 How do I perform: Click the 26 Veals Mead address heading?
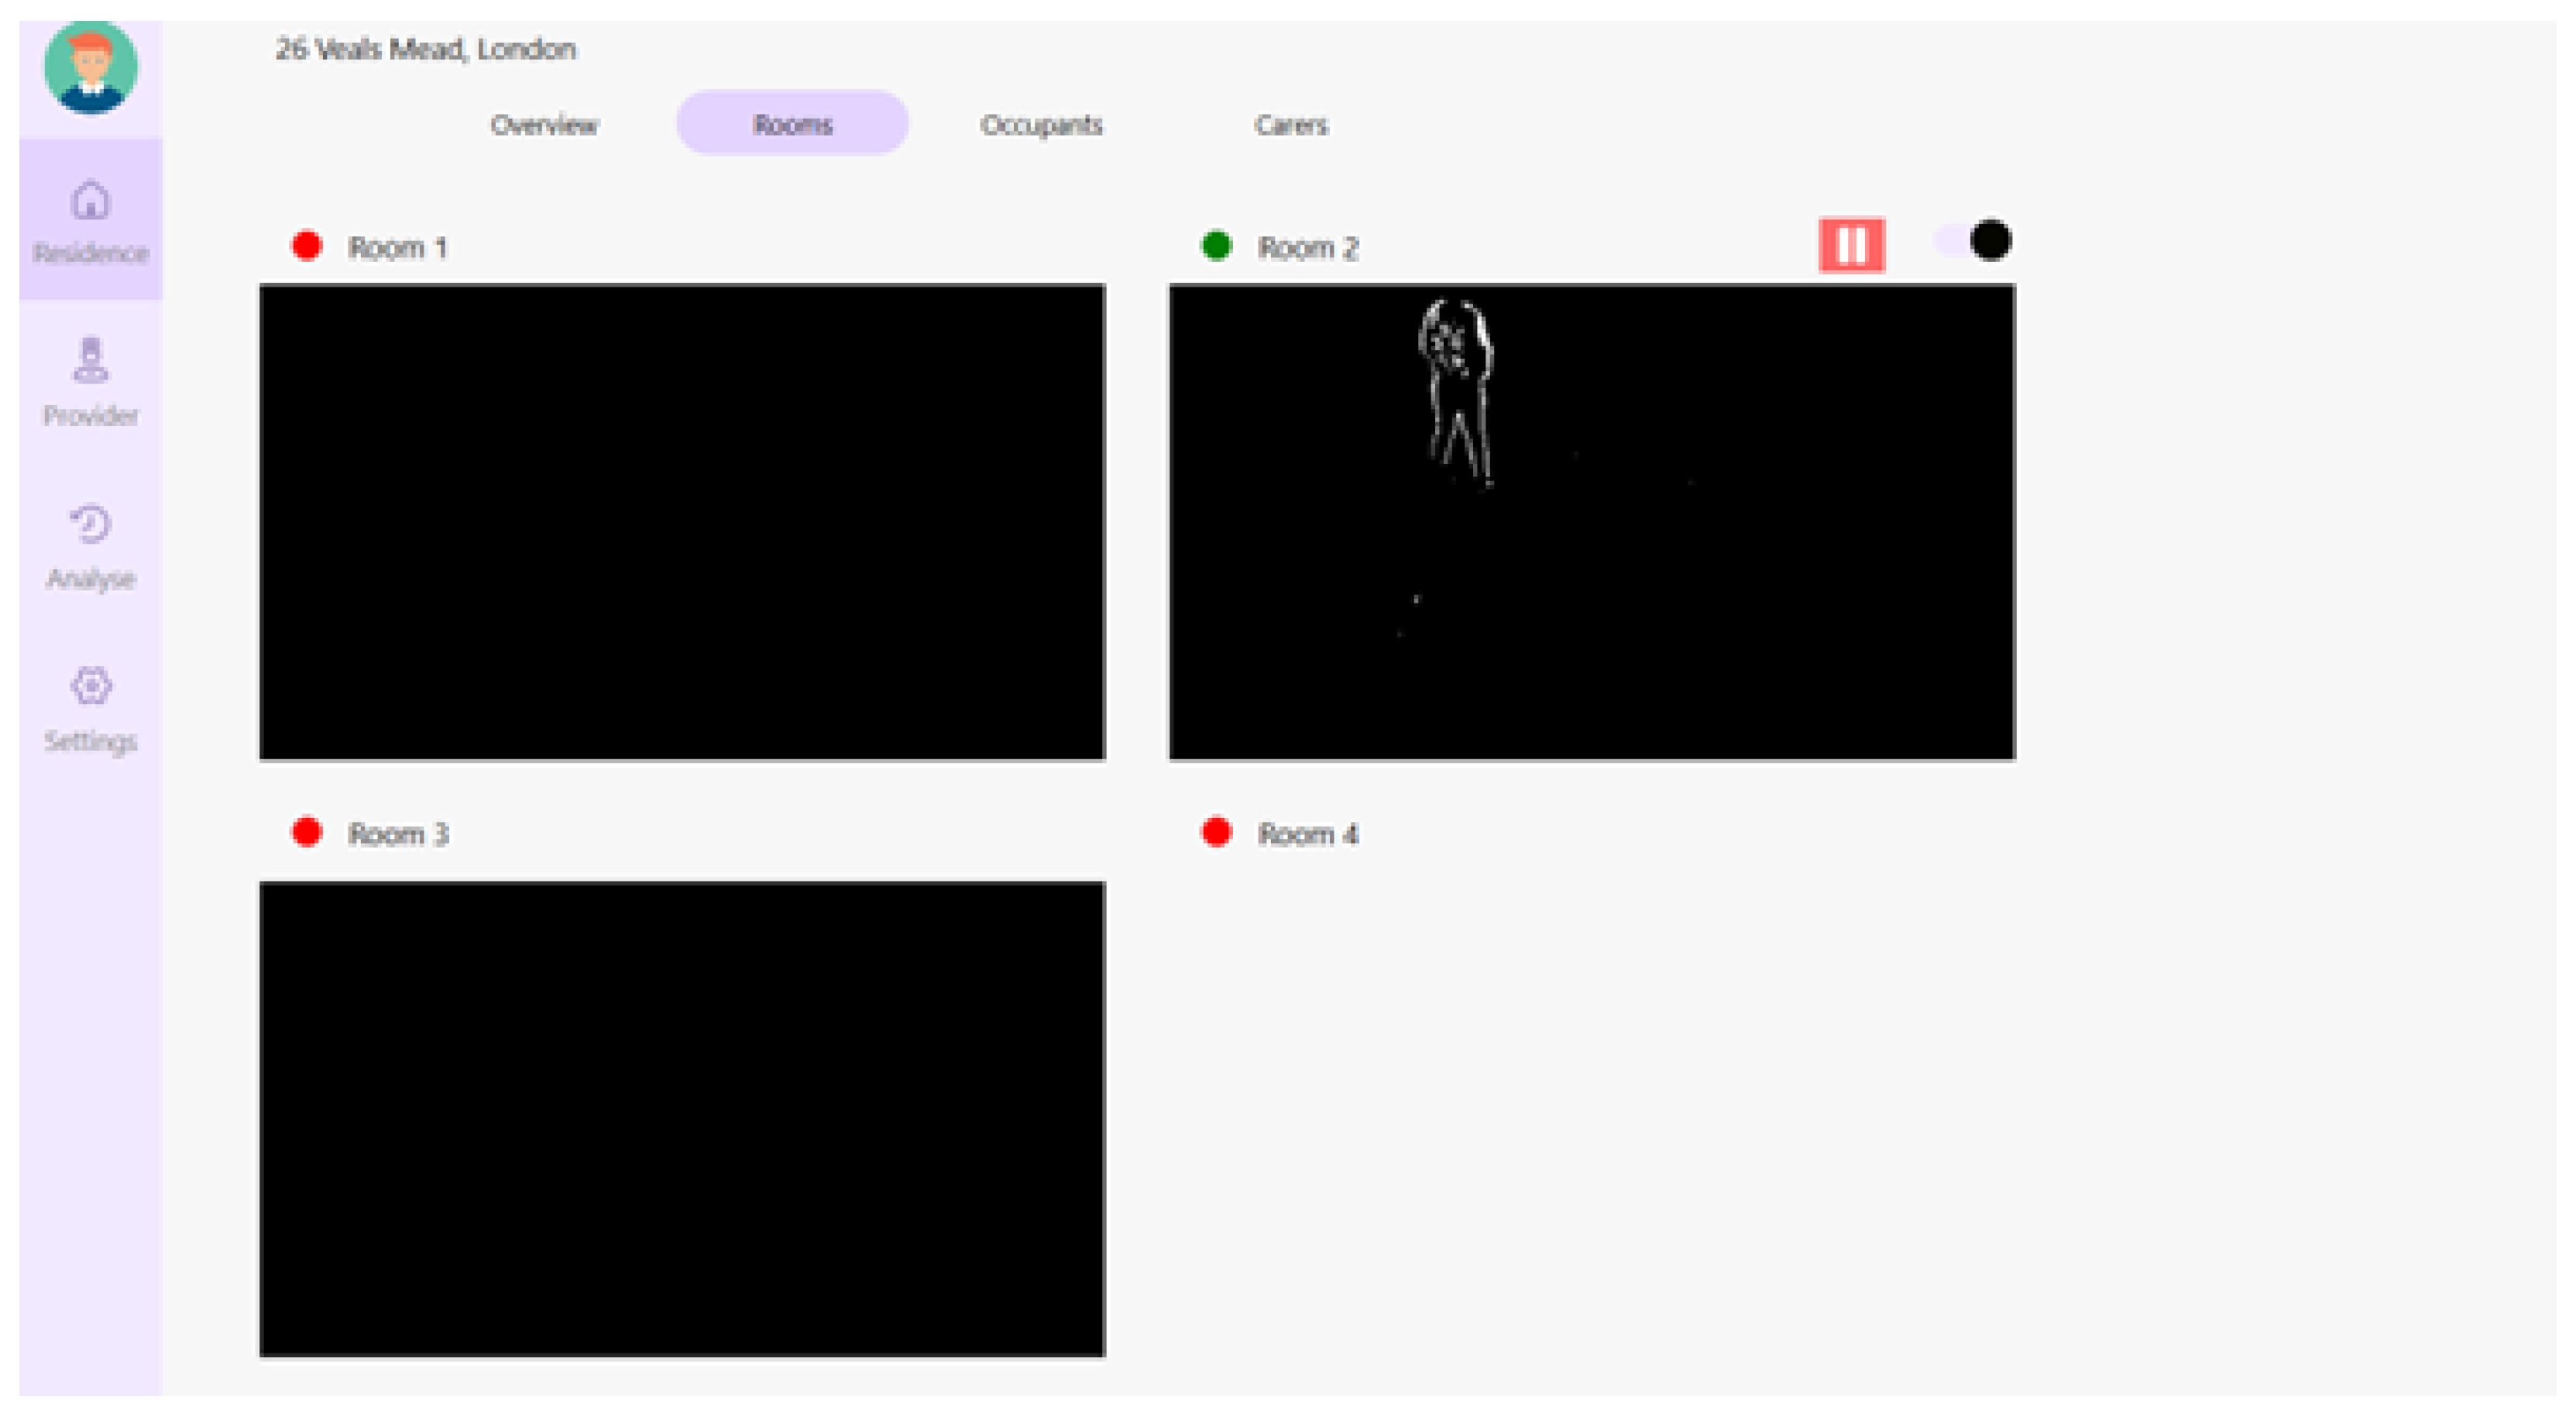[x=425, y=49]
